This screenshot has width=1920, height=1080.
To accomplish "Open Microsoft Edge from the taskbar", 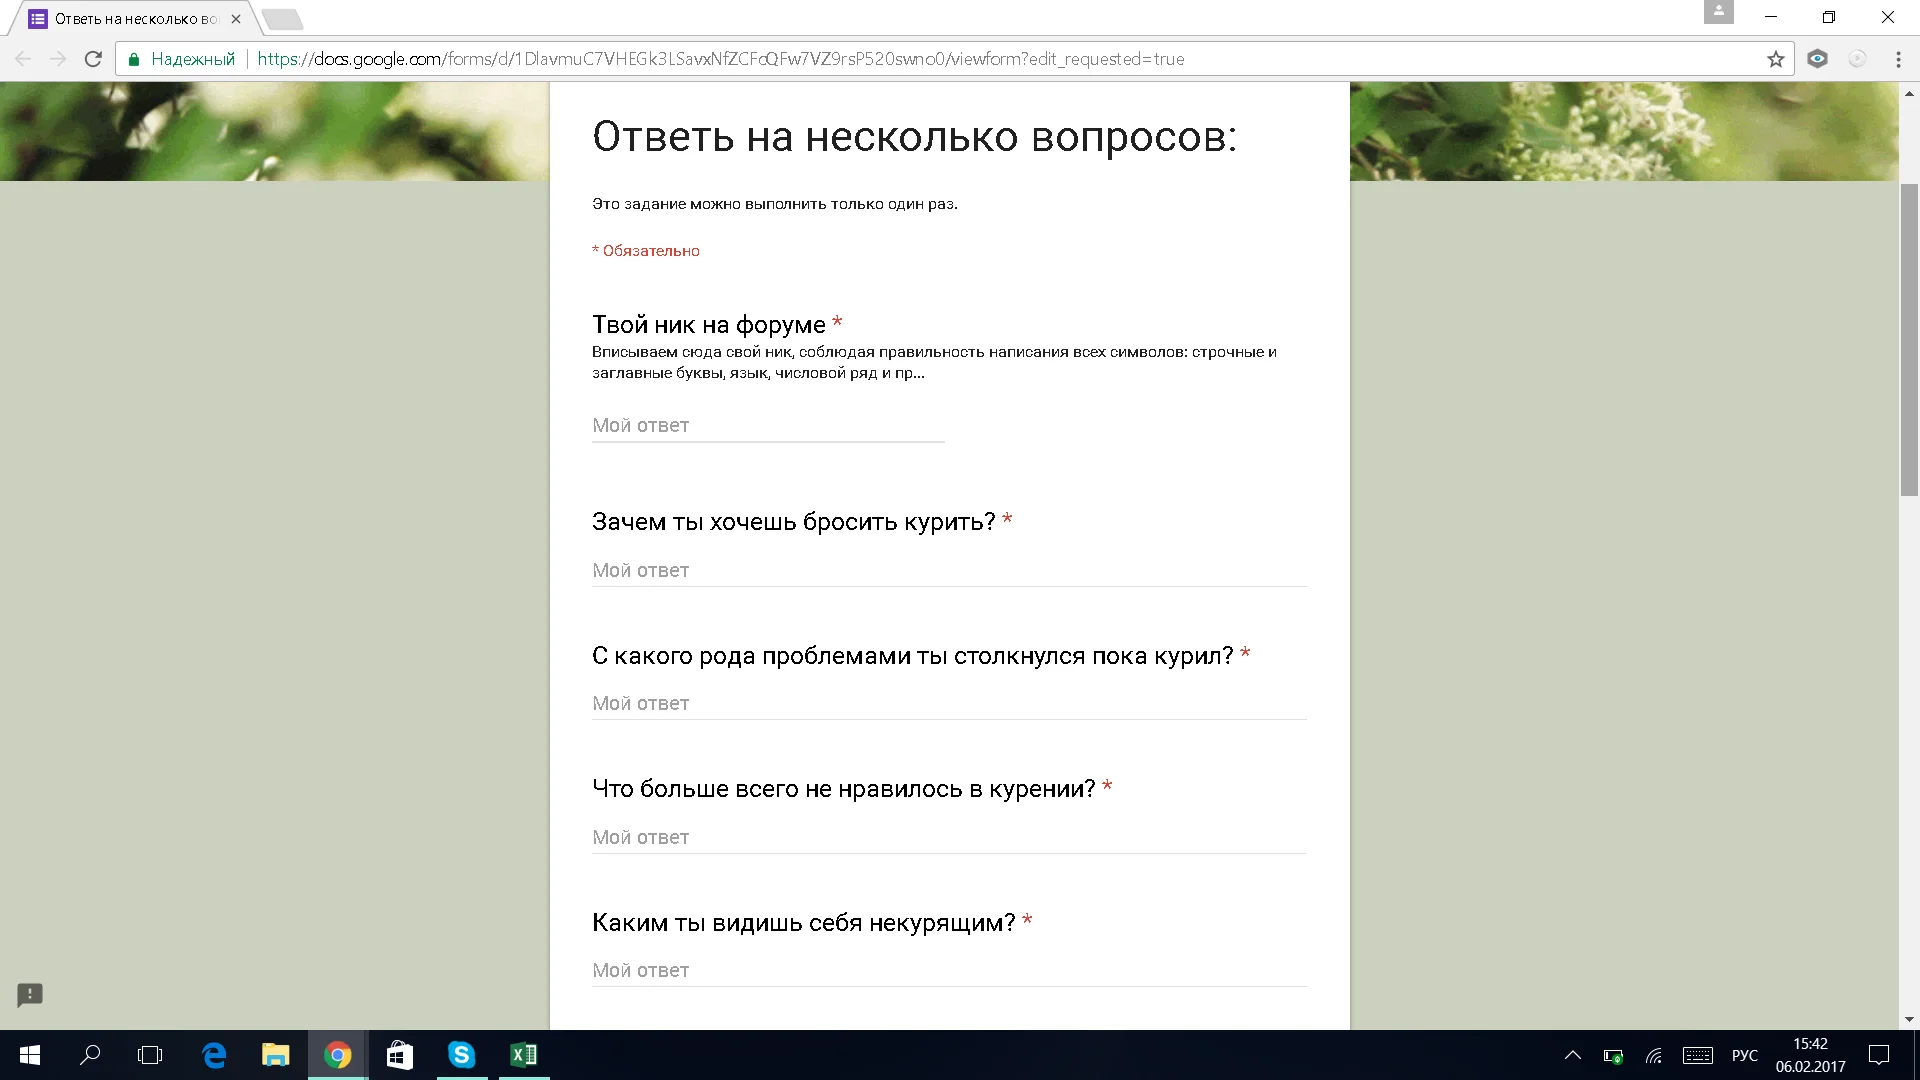I will 214,1055.
